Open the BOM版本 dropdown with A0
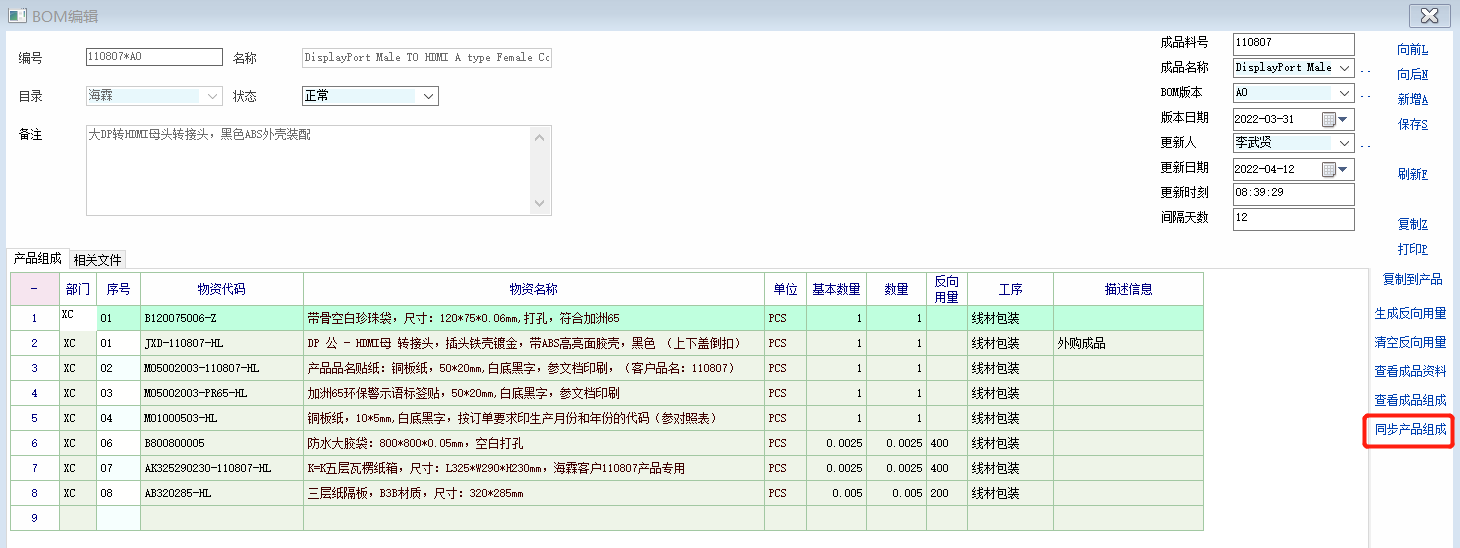The height and width of the screenshot is (548, 1460). pyautogui.click(x=1344, y=93)
